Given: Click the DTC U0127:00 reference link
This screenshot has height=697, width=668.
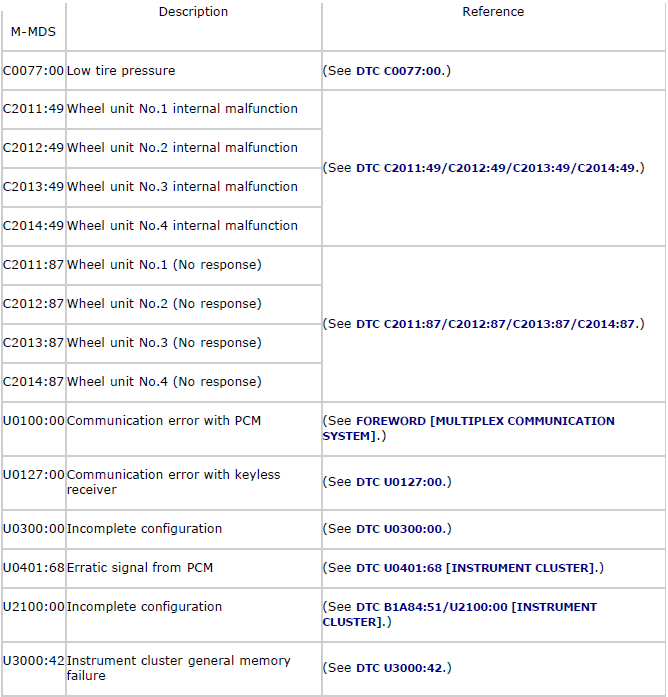Looking at the screenshot, I should (x=399, y=482).
